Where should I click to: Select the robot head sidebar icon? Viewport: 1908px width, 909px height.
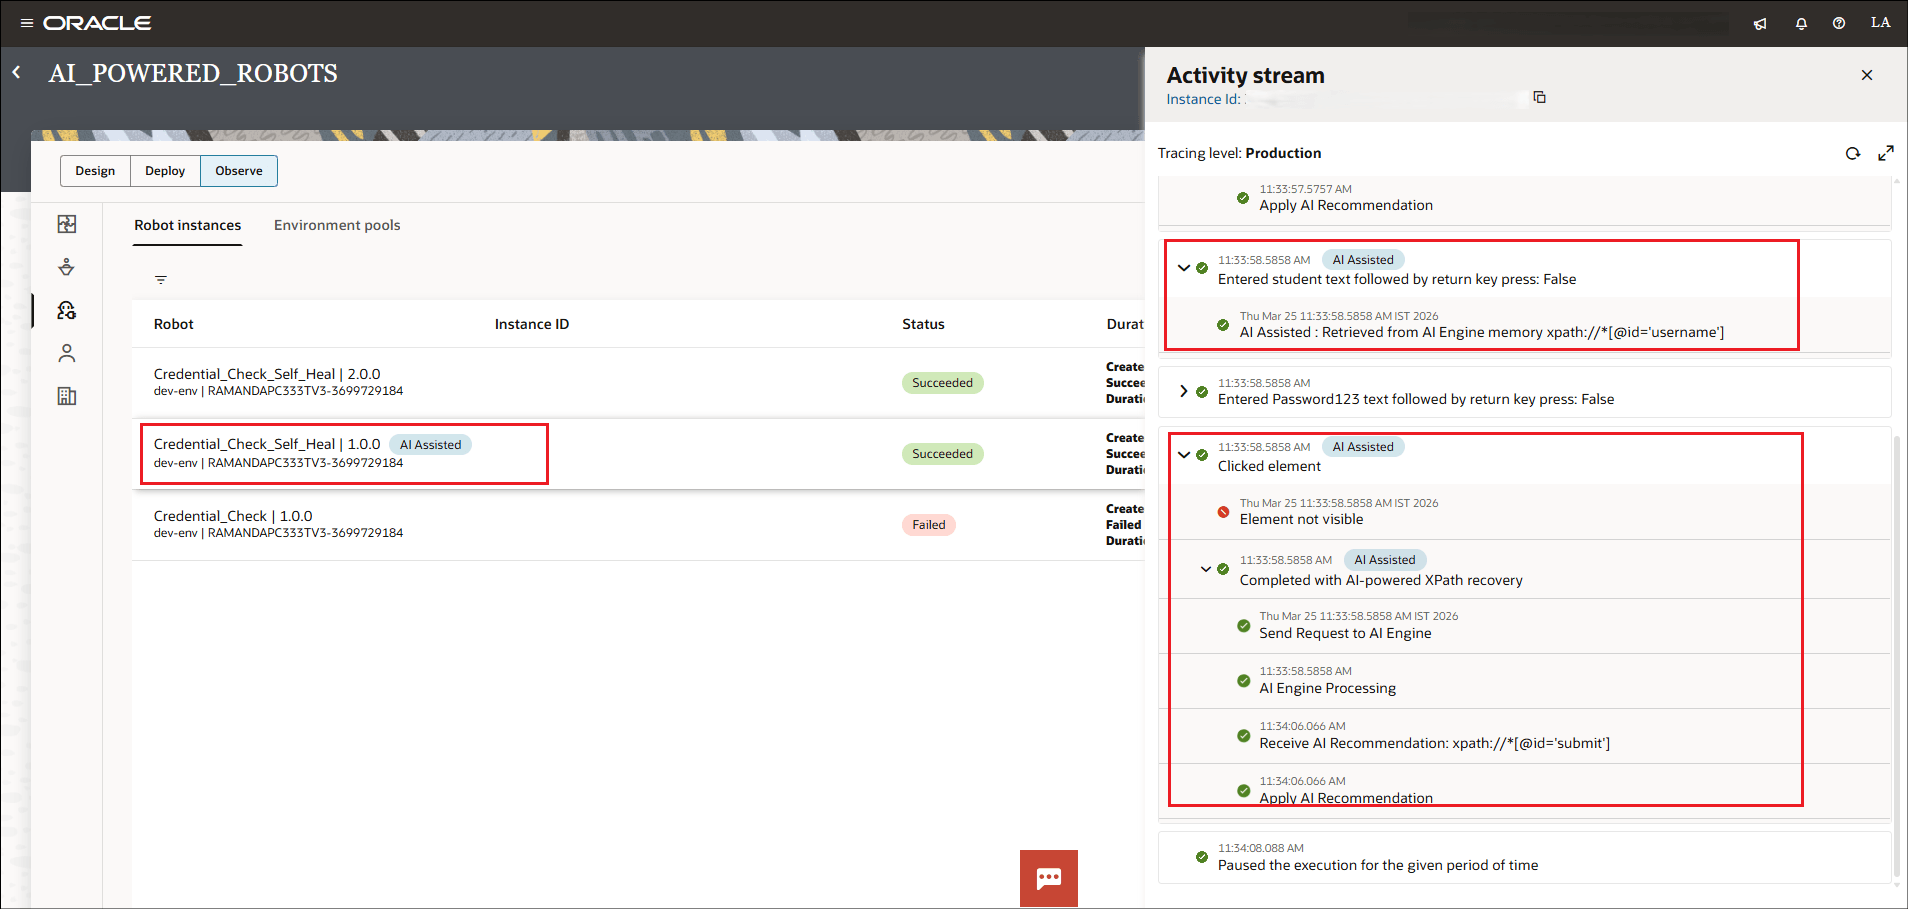tap(67, 310)
